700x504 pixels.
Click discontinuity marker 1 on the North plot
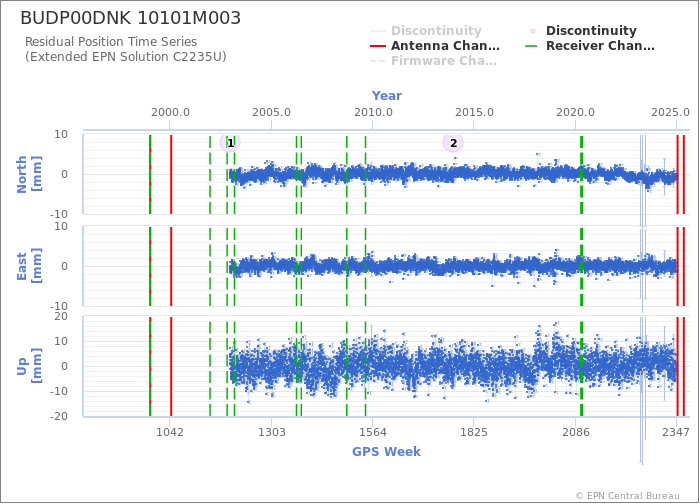tap(230, 143)
